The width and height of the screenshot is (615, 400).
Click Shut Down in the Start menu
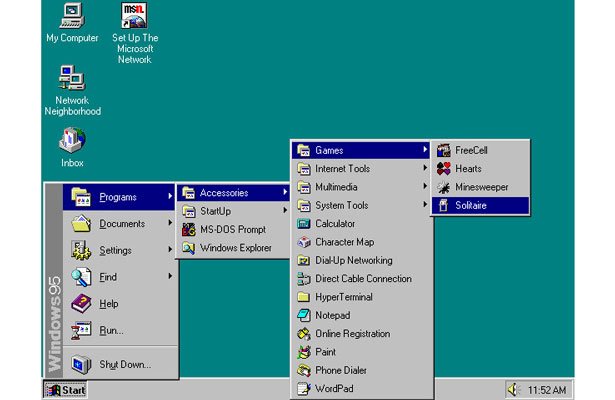coord(124,364)
